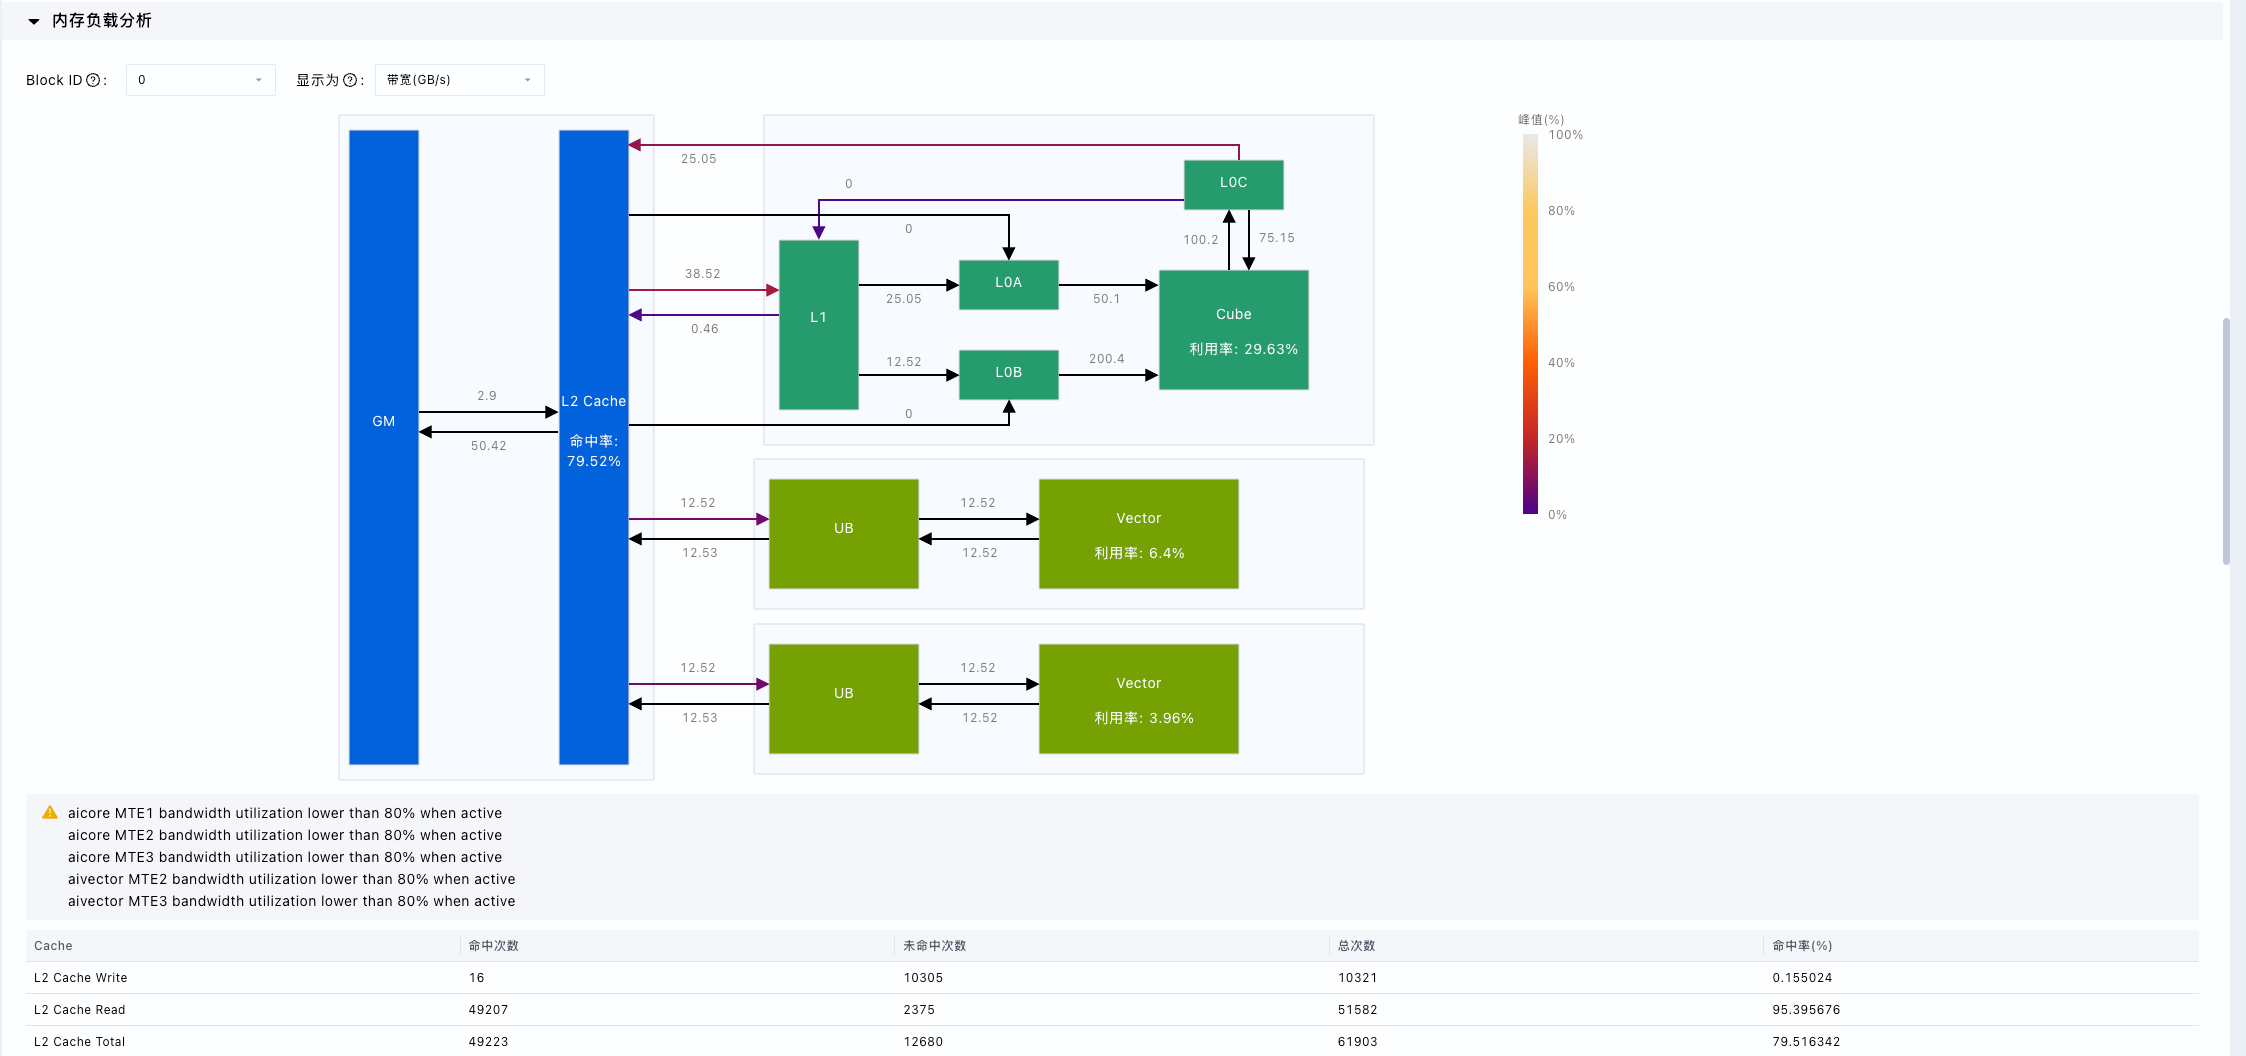Click the L1 buffer node
2246x1056 pixels.
[819, 325]
